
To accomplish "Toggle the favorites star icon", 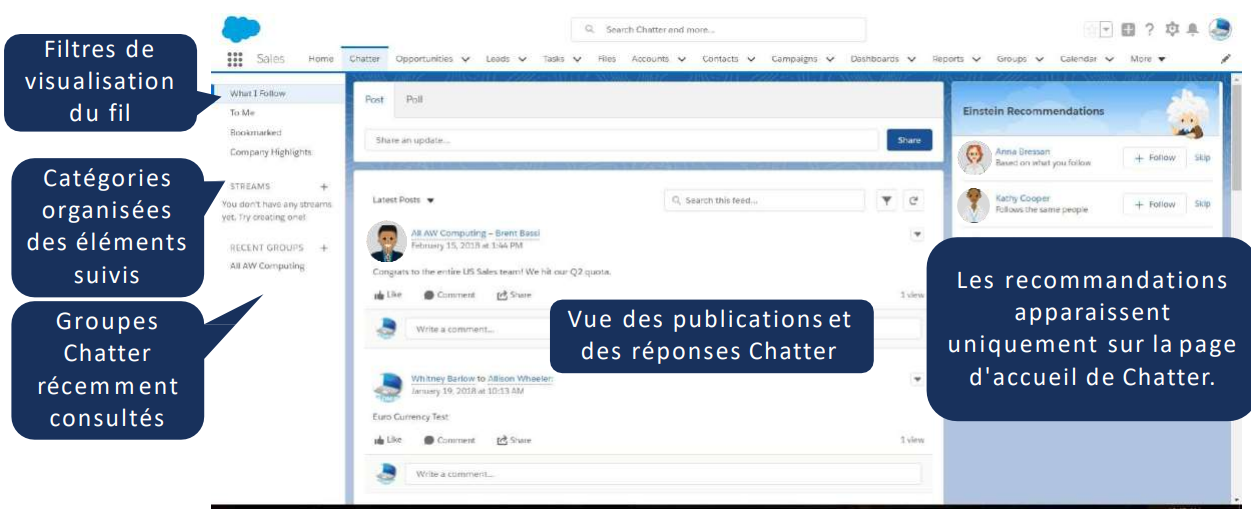I will [1091, 29].
